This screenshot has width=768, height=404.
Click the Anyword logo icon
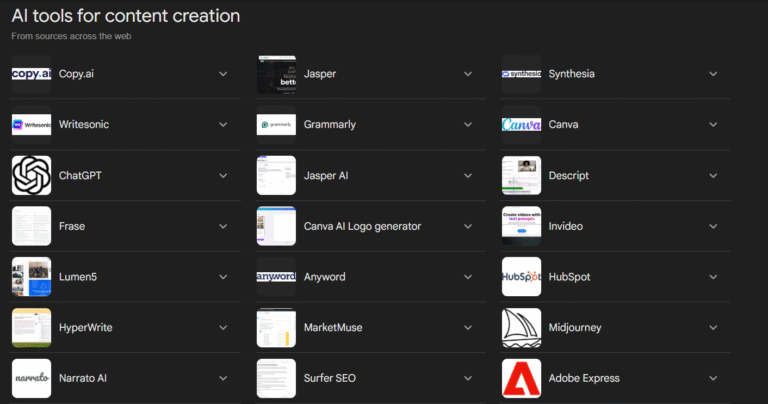click(276, 277)
